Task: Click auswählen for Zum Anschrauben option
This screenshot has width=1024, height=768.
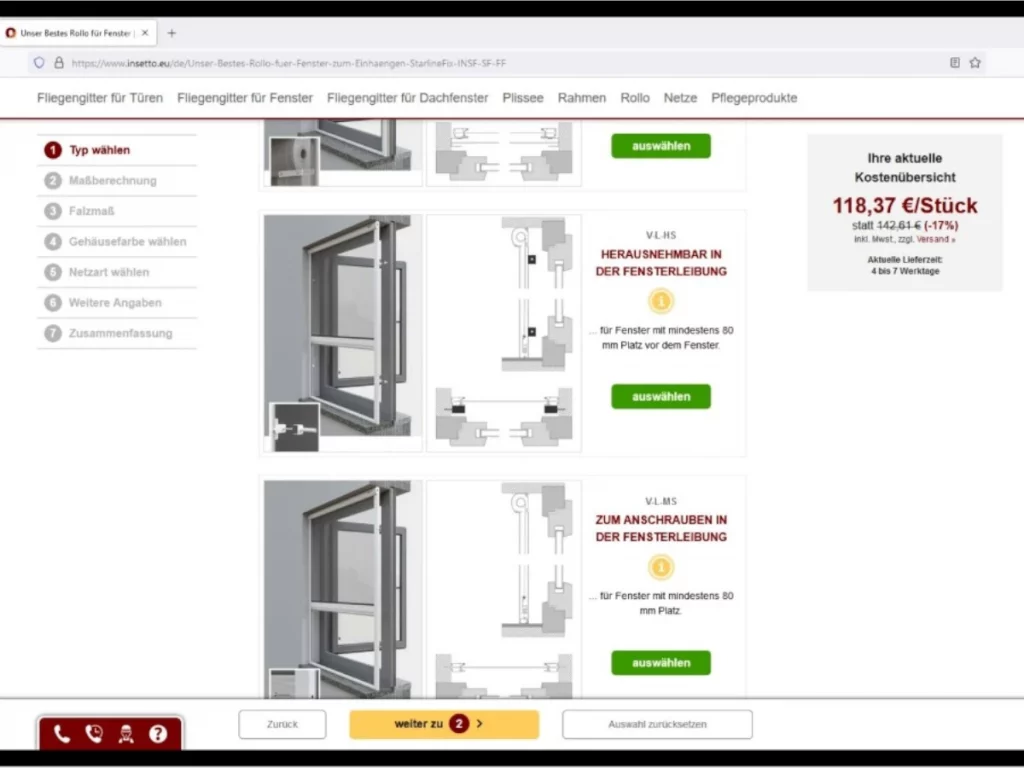Action: 661,662
